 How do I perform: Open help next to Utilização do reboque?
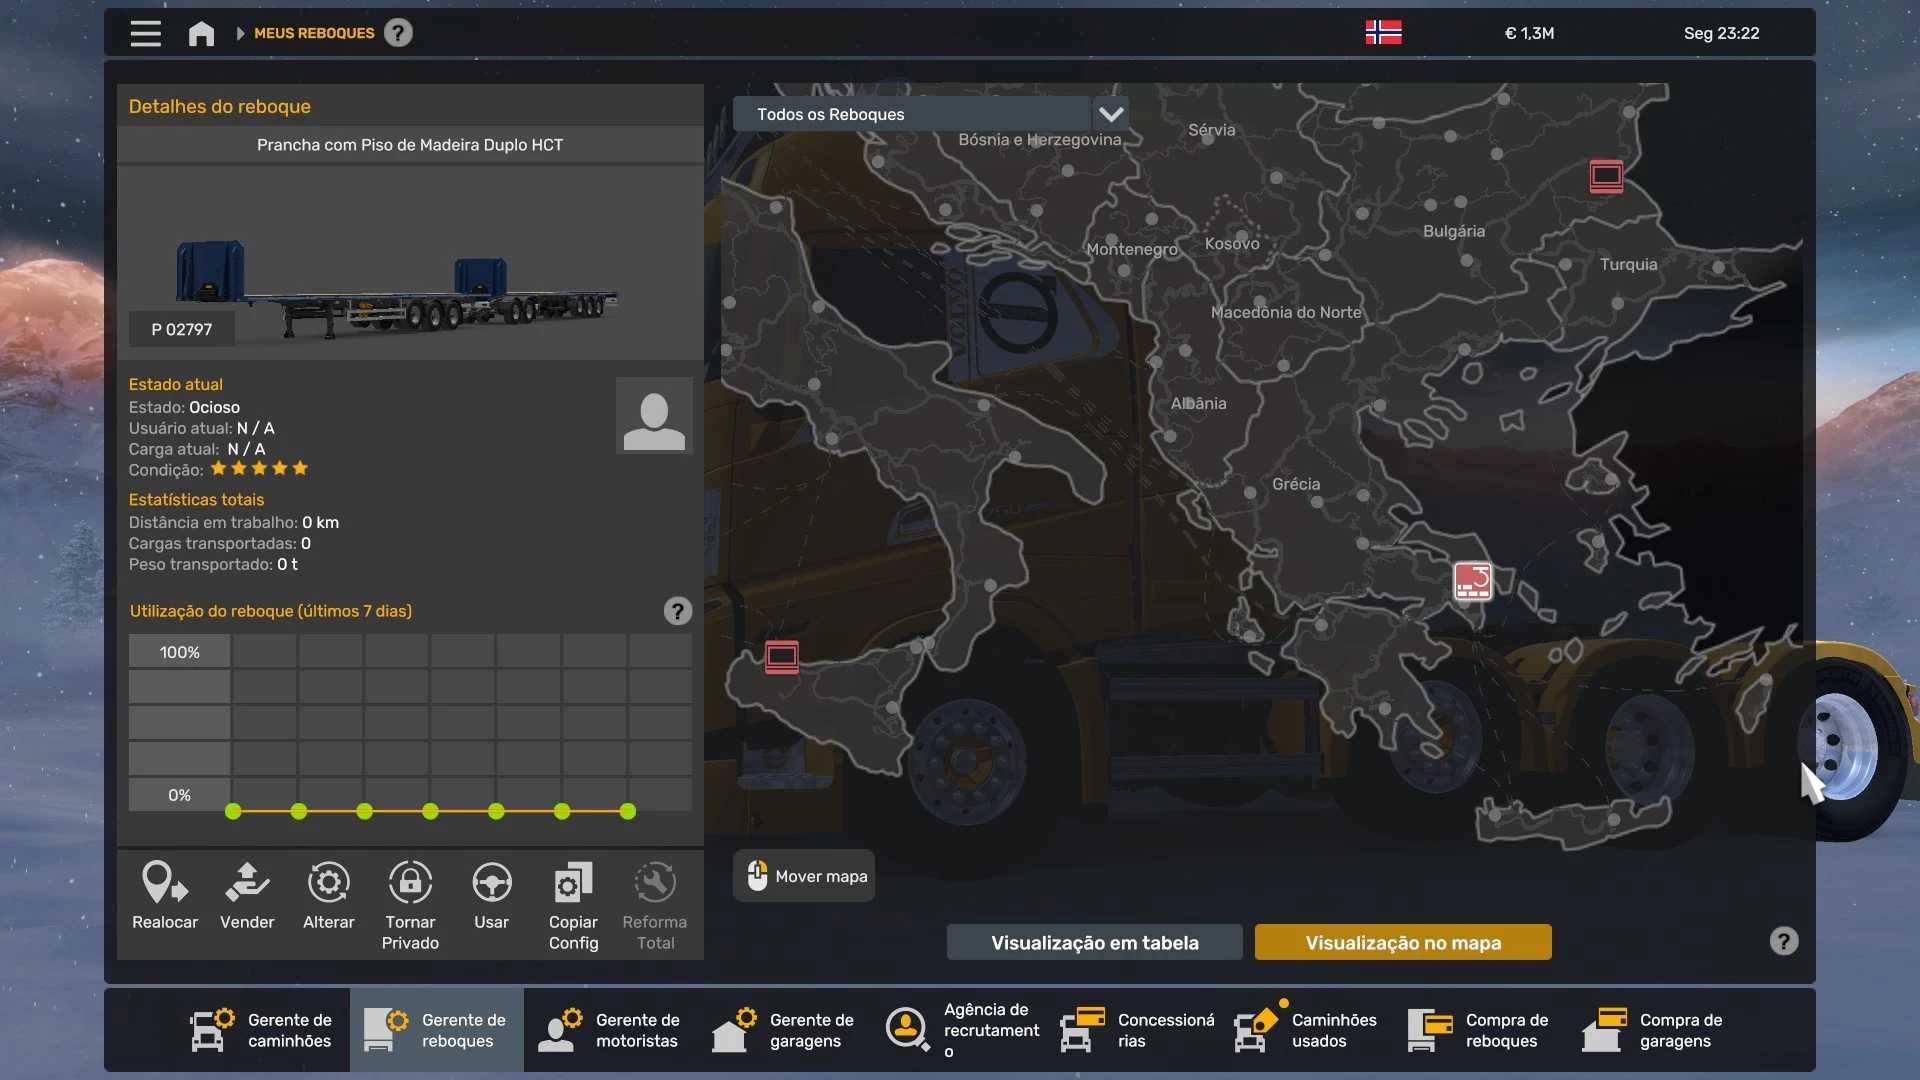coord(677,611)
